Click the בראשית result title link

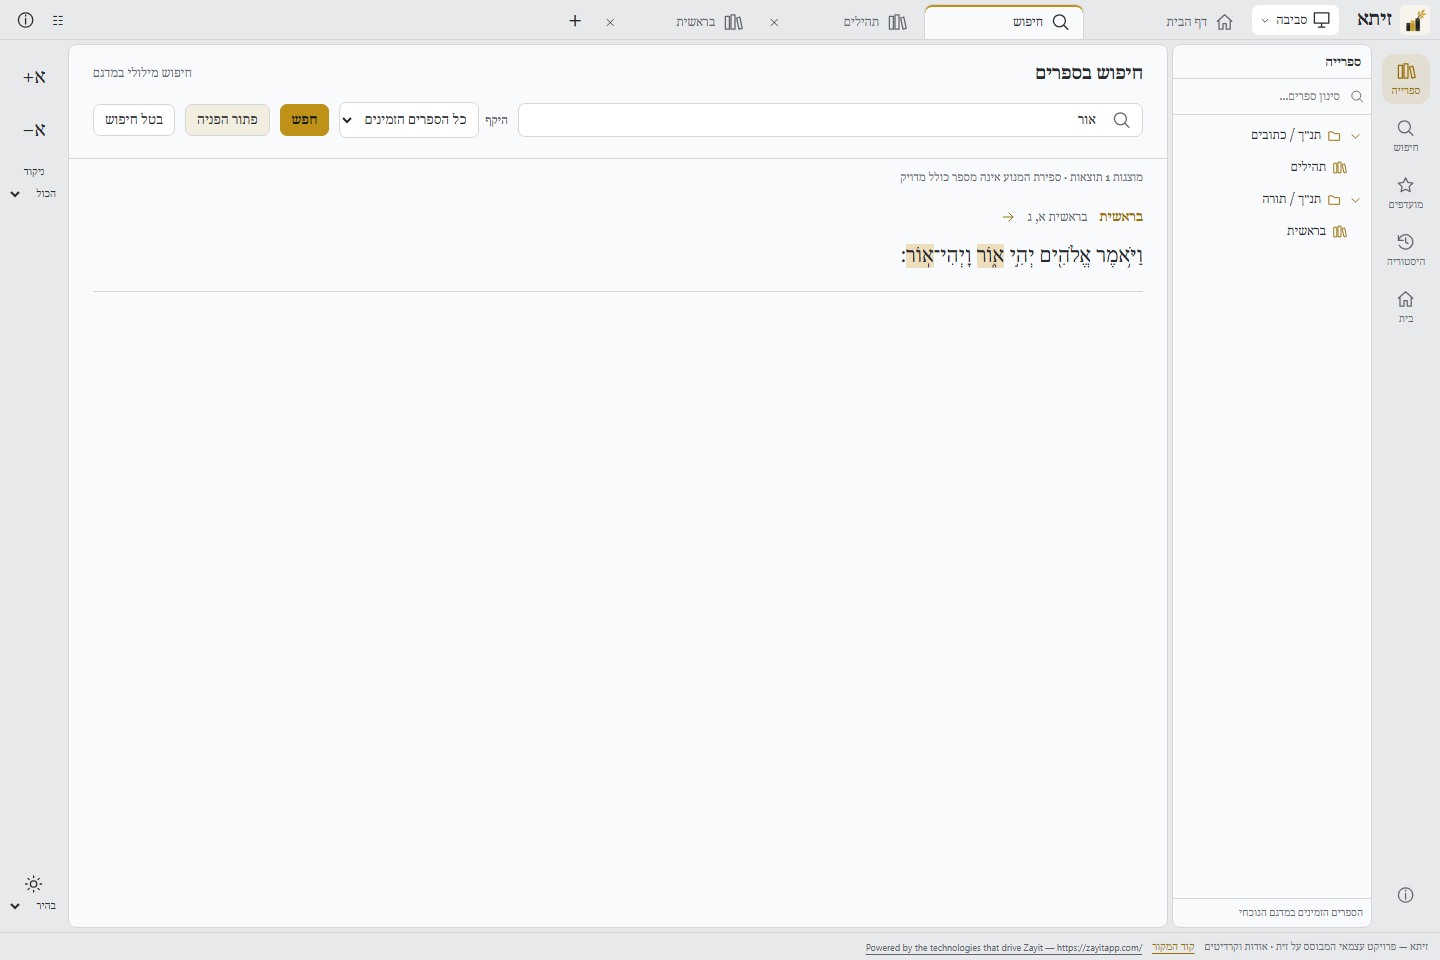point(1121,217)
